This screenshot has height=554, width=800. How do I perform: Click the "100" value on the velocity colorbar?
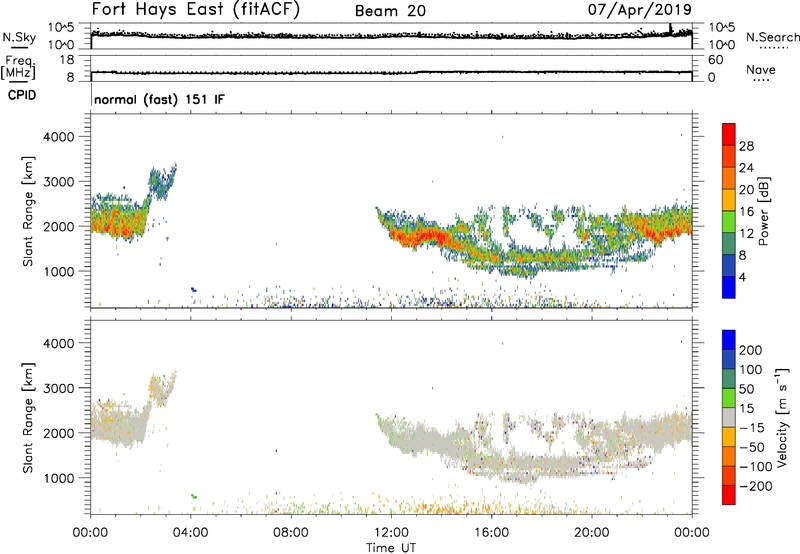click(751, 370)
